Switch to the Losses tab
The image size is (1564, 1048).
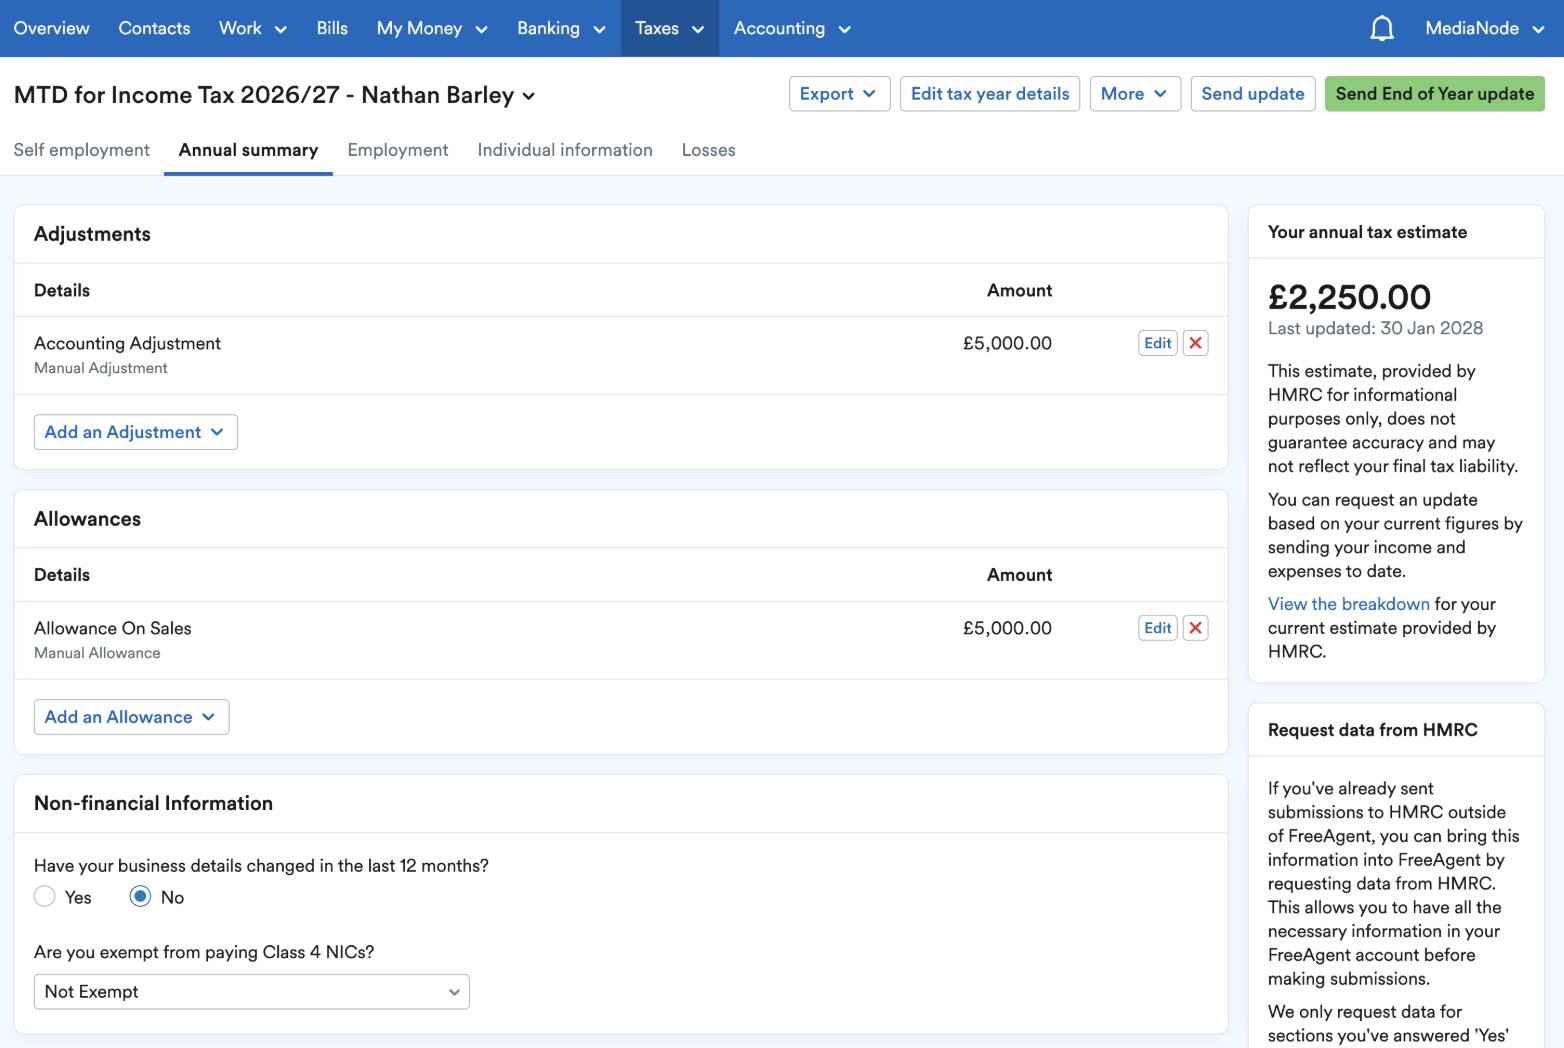click(709, 150)
